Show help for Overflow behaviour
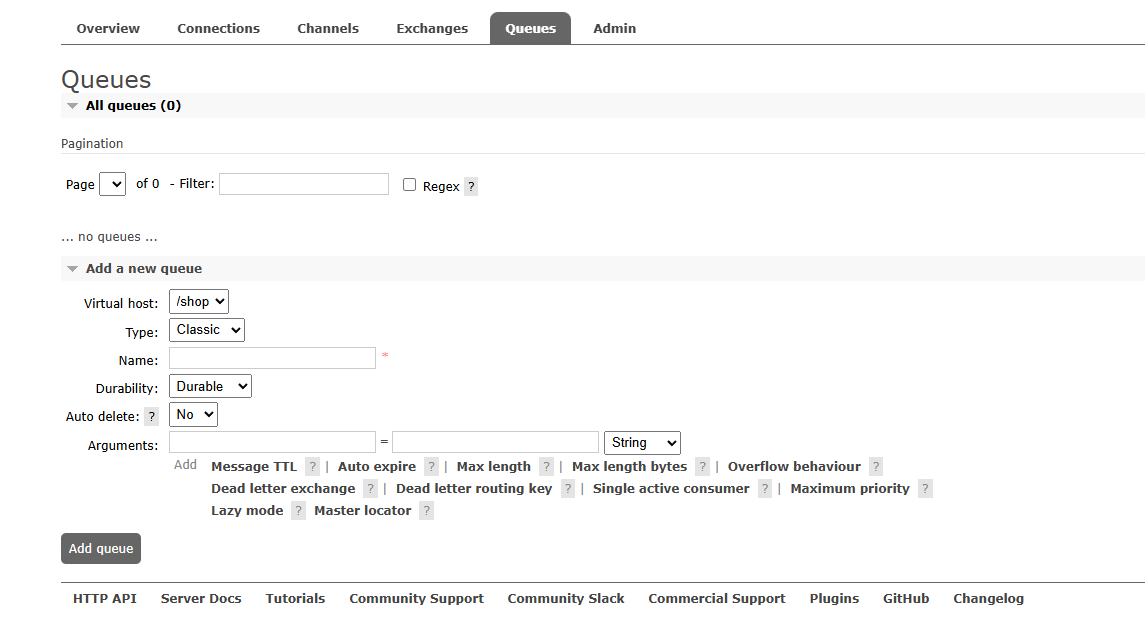 876,467
